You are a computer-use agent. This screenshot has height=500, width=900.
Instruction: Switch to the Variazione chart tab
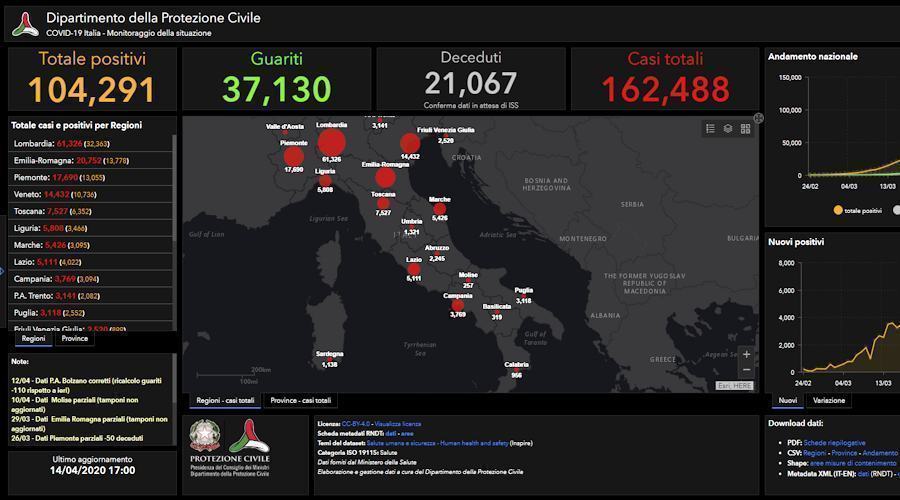828,401
